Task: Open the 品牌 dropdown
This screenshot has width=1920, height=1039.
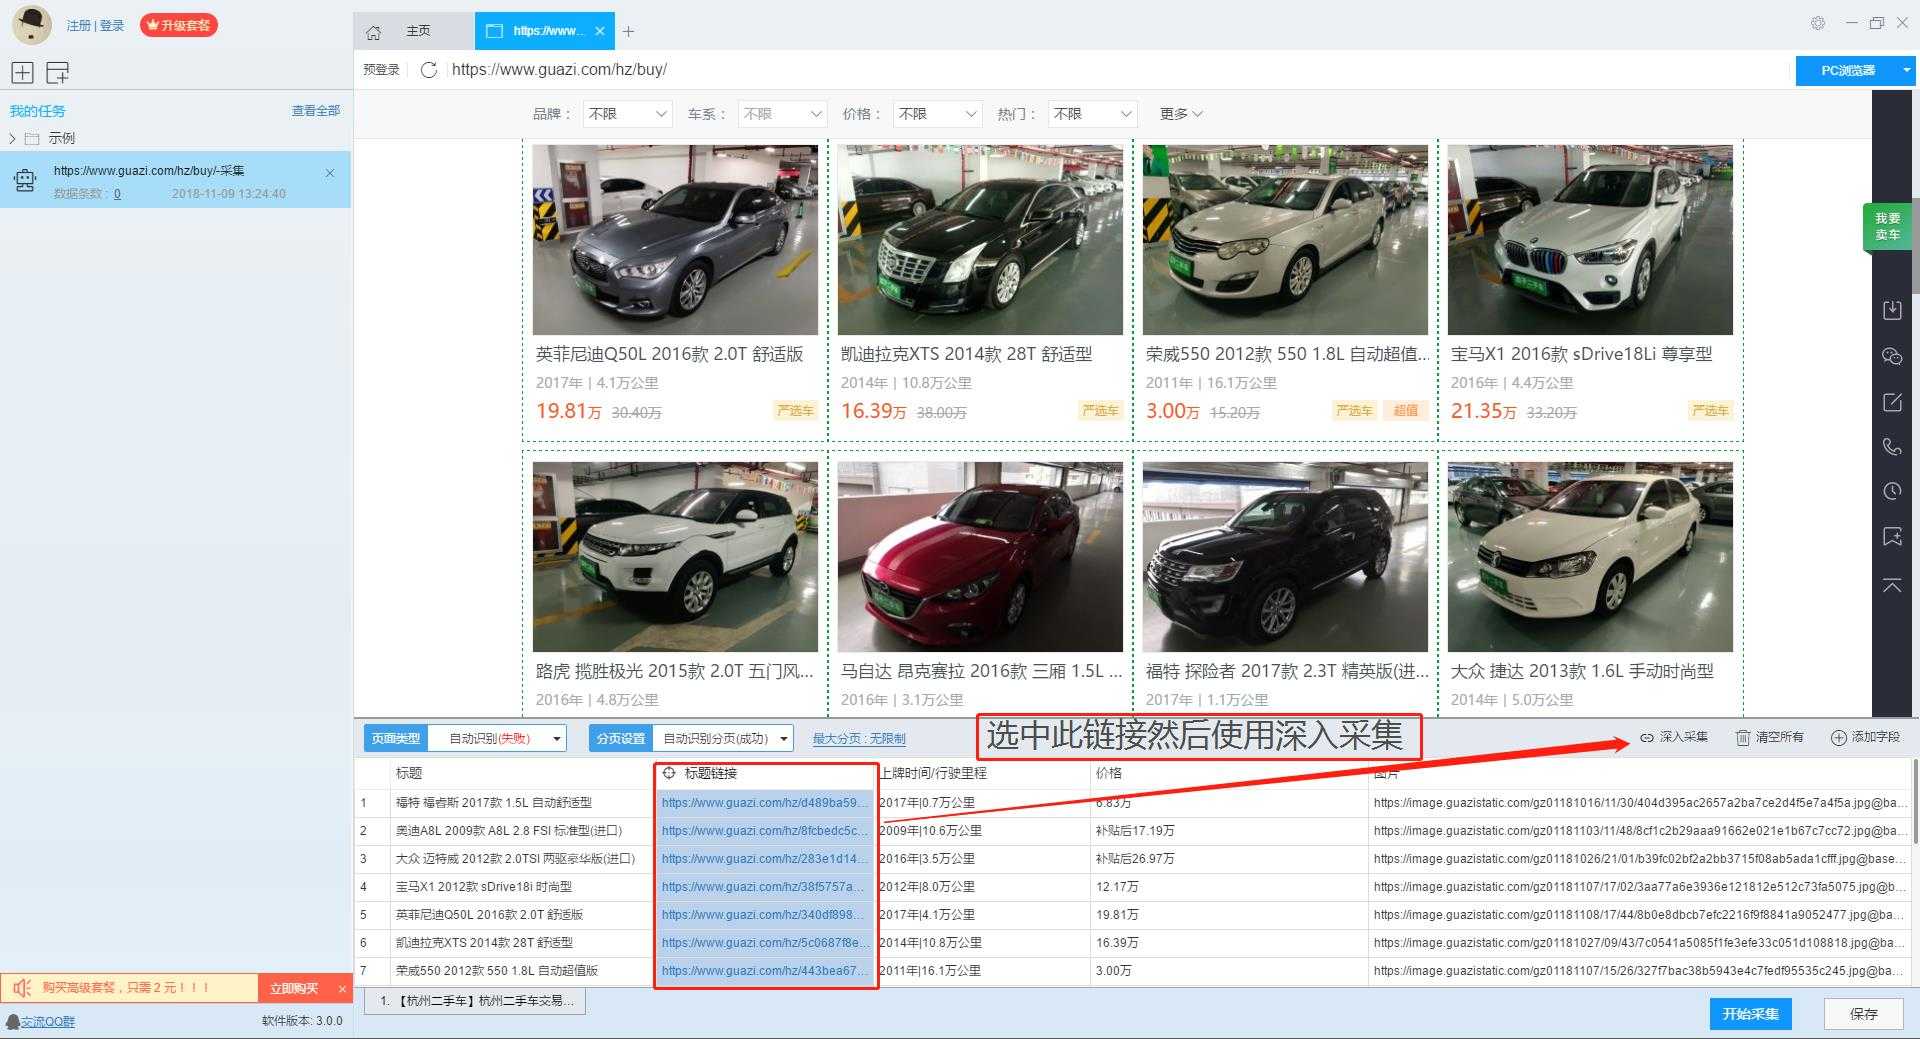Action: pos(627,114)
